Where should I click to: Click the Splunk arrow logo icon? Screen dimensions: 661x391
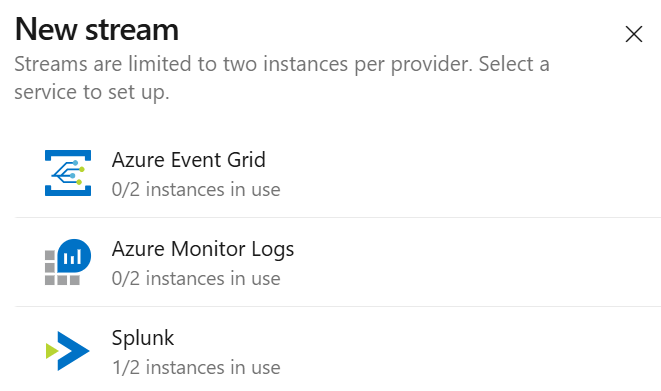pos(67,351)
